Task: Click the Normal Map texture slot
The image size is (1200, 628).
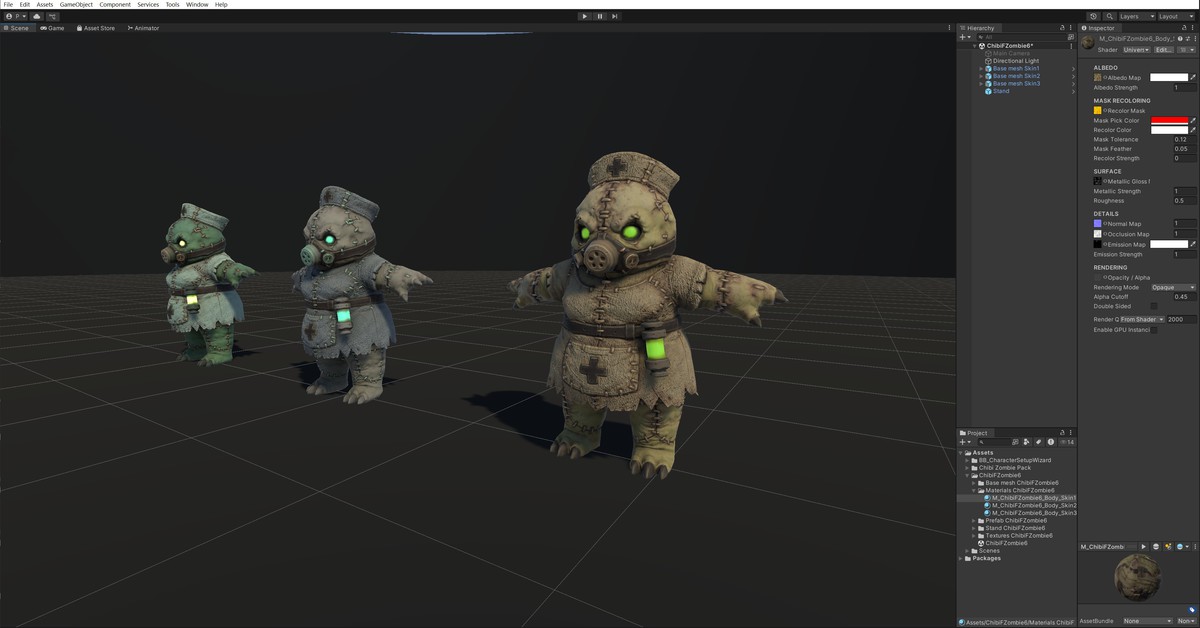Action: 1097,224
